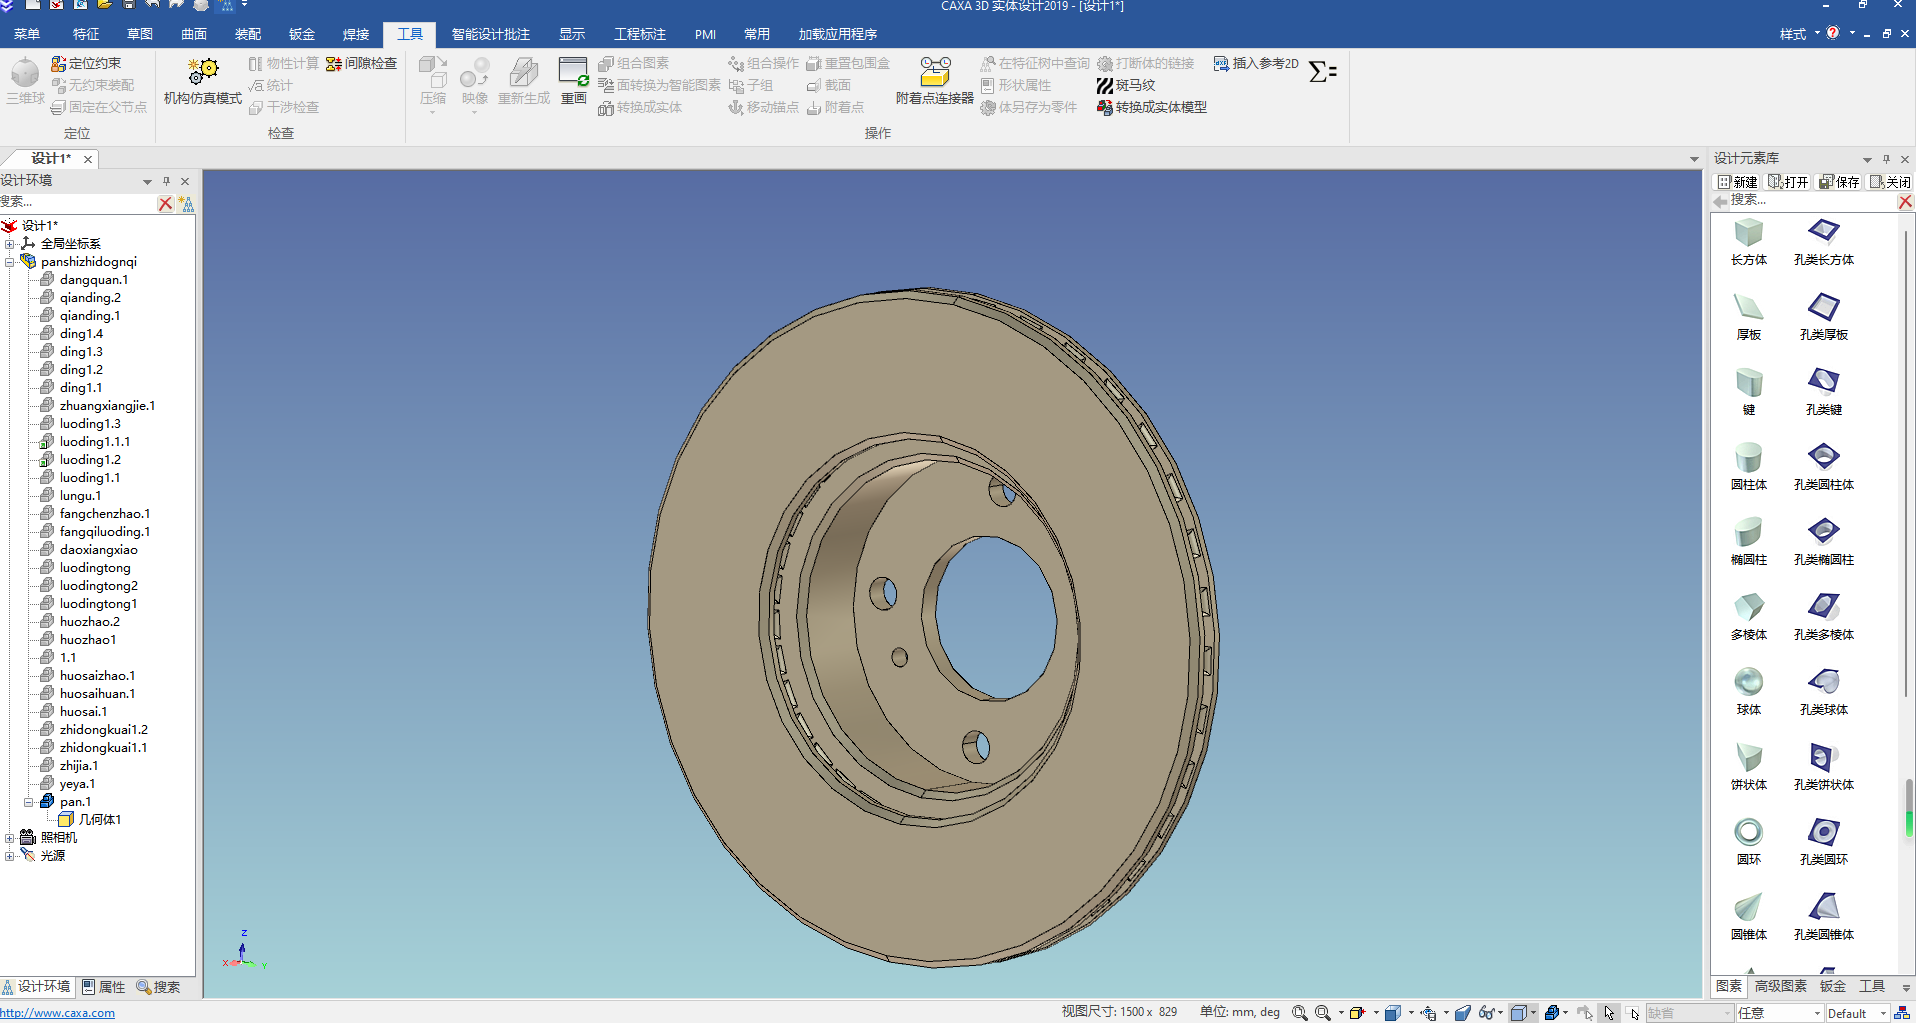
Task: Switch to the 属性 bottom panel tab
Action: click(104, 987)
